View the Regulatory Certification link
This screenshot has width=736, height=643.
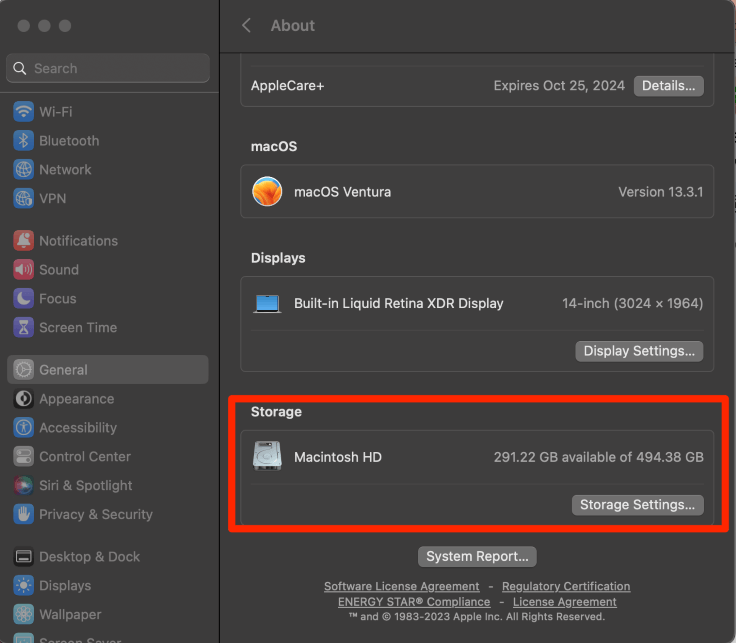tap(566, 586)
